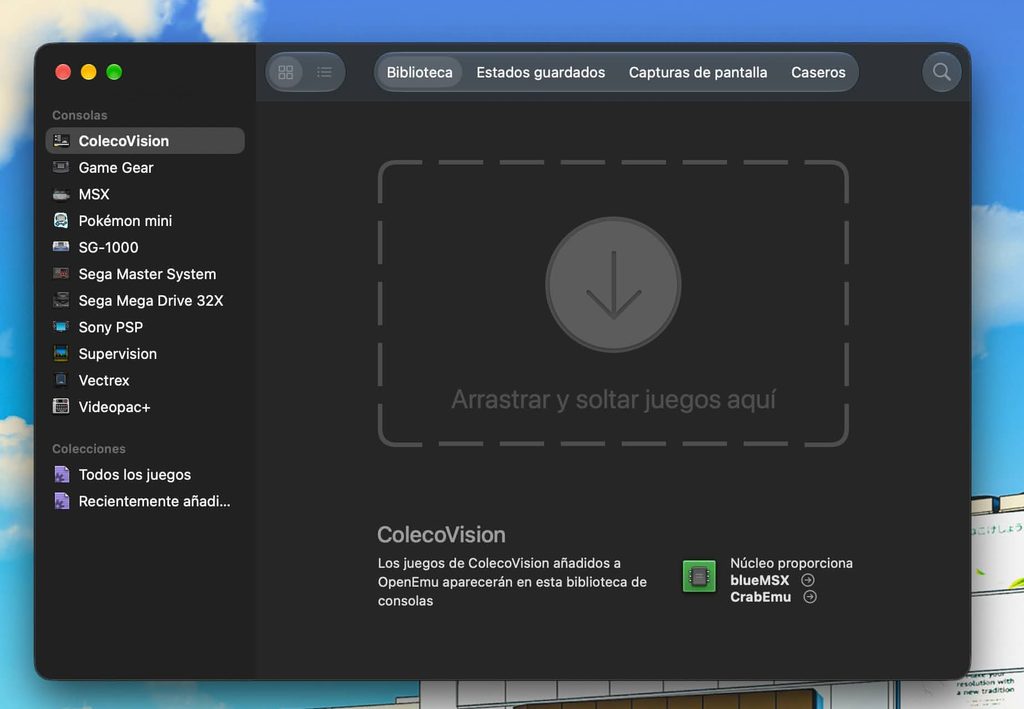Open the Caseros tab

(818, 72)
